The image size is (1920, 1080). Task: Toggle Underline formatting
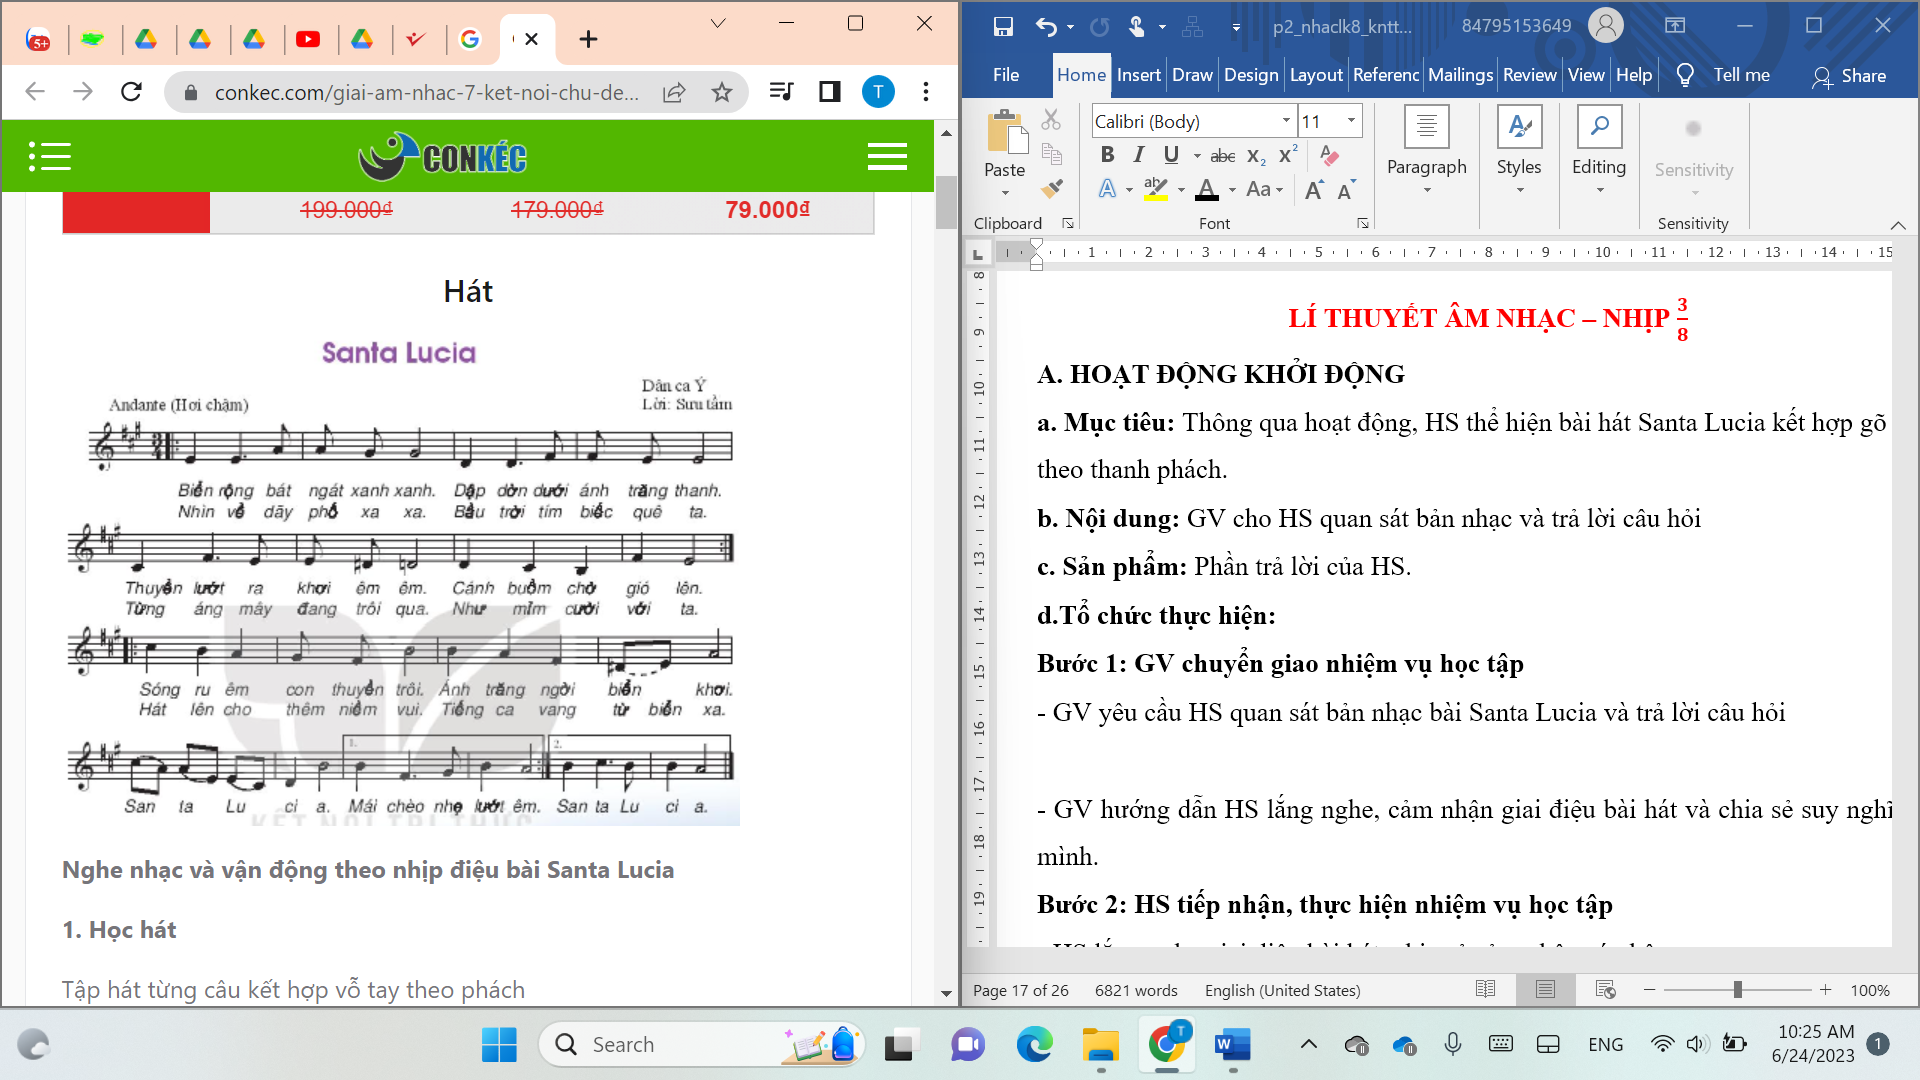(x=1171, y=155)
